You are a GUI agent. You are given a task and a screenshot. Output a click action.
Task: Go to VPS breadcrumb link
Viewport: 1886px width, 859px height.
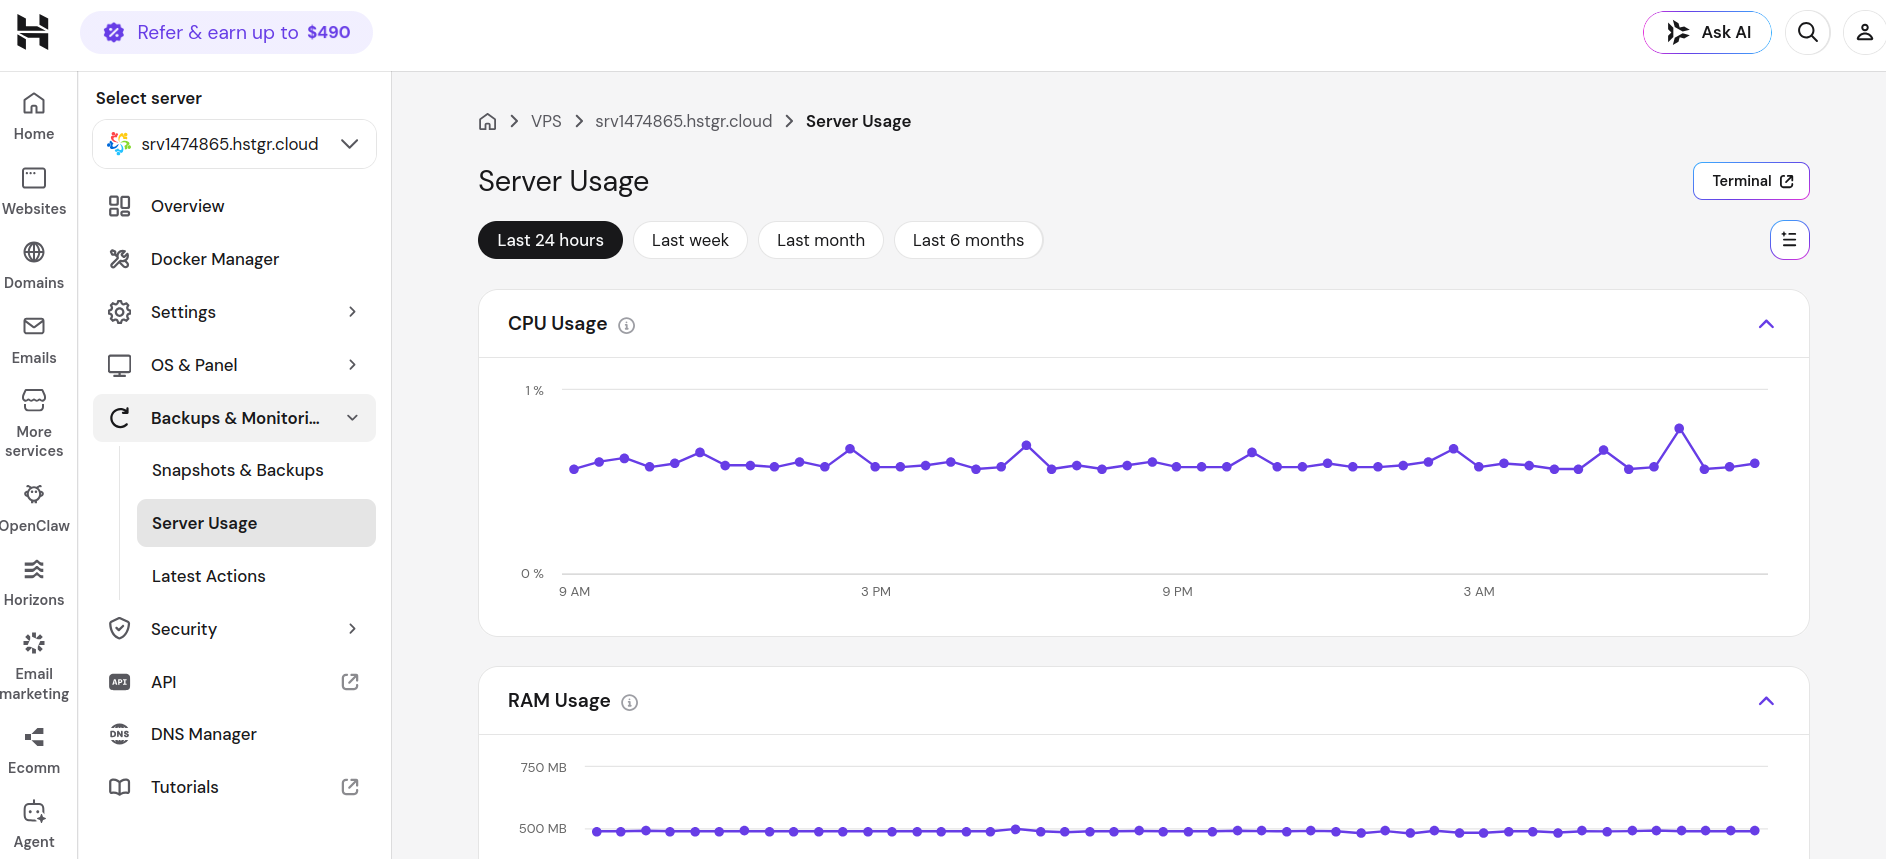(546, 121)
